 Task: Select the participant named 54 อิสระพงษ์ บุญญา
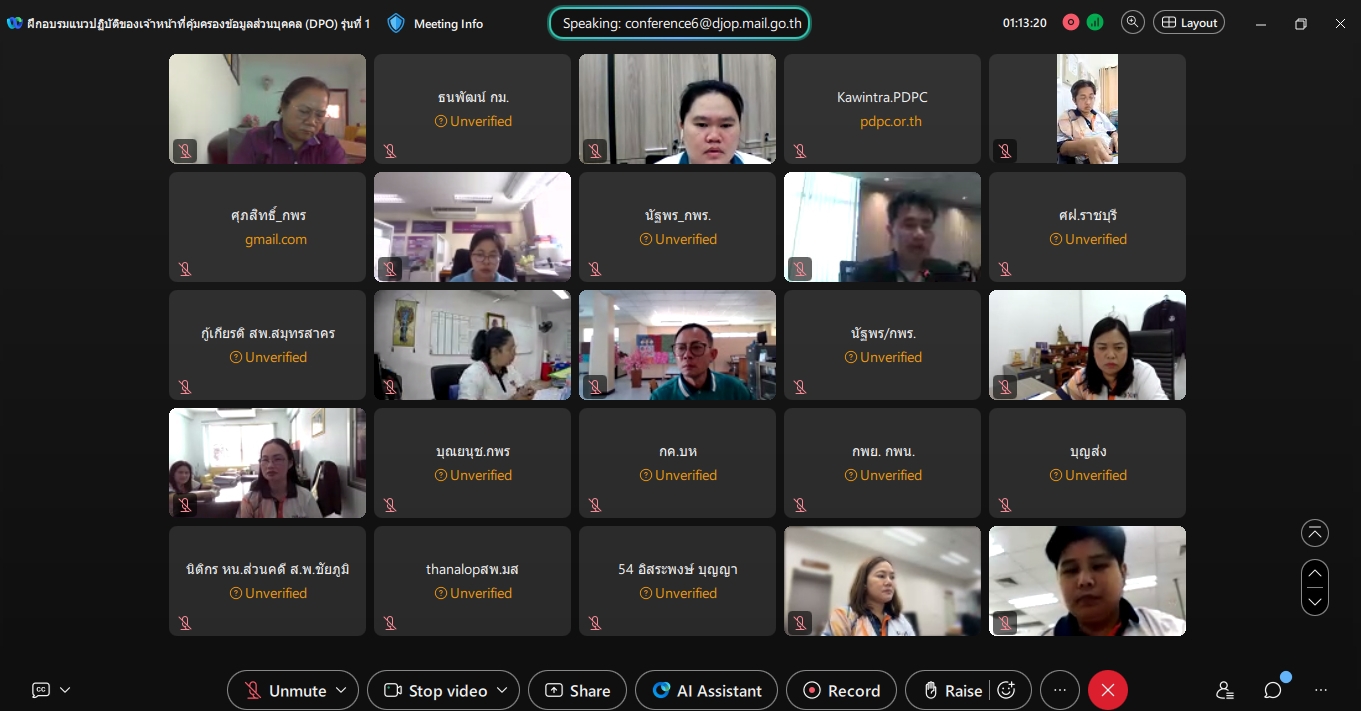pos(678,569)
